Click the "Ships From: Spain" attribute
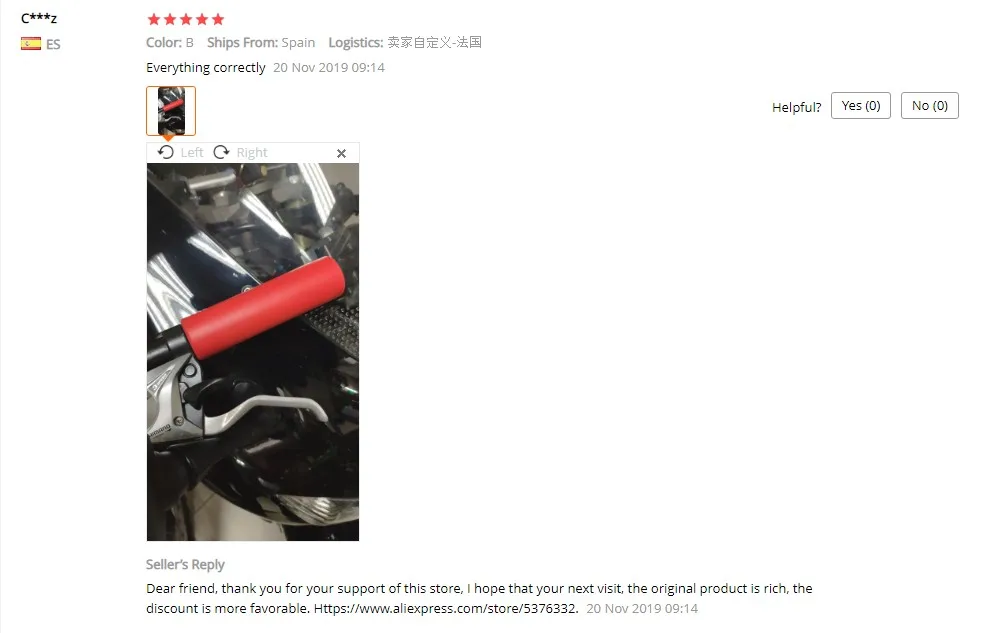 coord(261,43)
